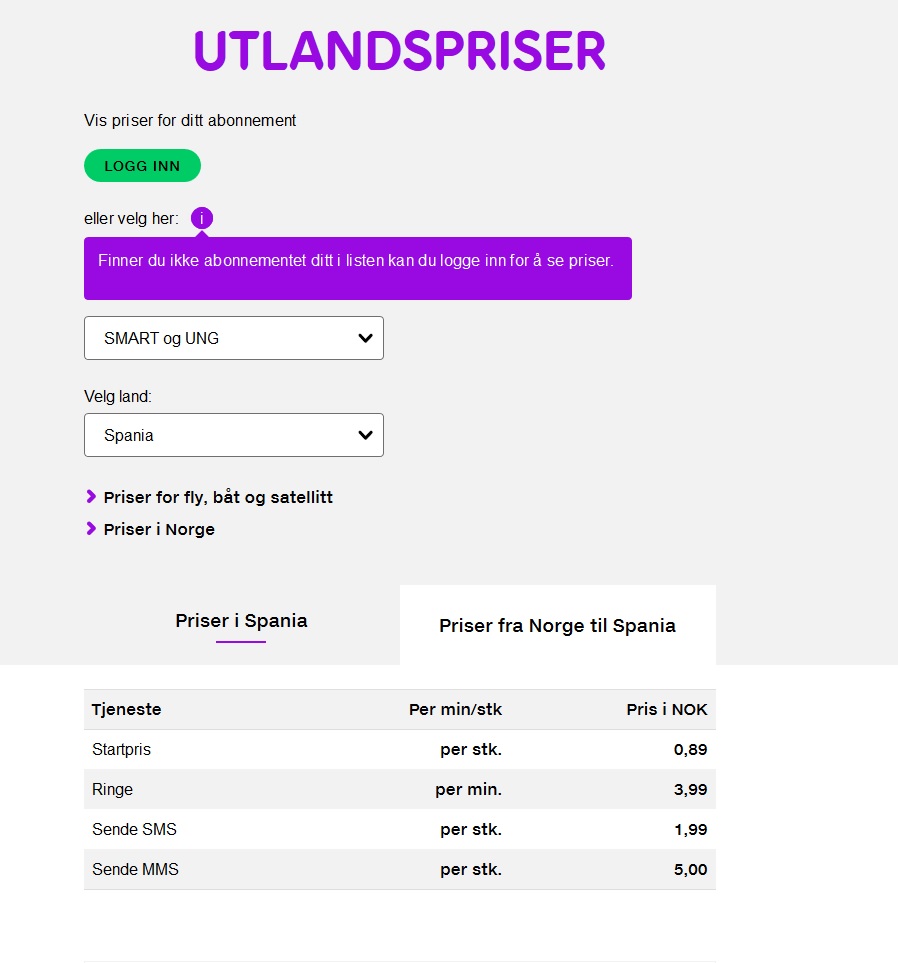Select the Ringe table row

(x=400, y=789)
